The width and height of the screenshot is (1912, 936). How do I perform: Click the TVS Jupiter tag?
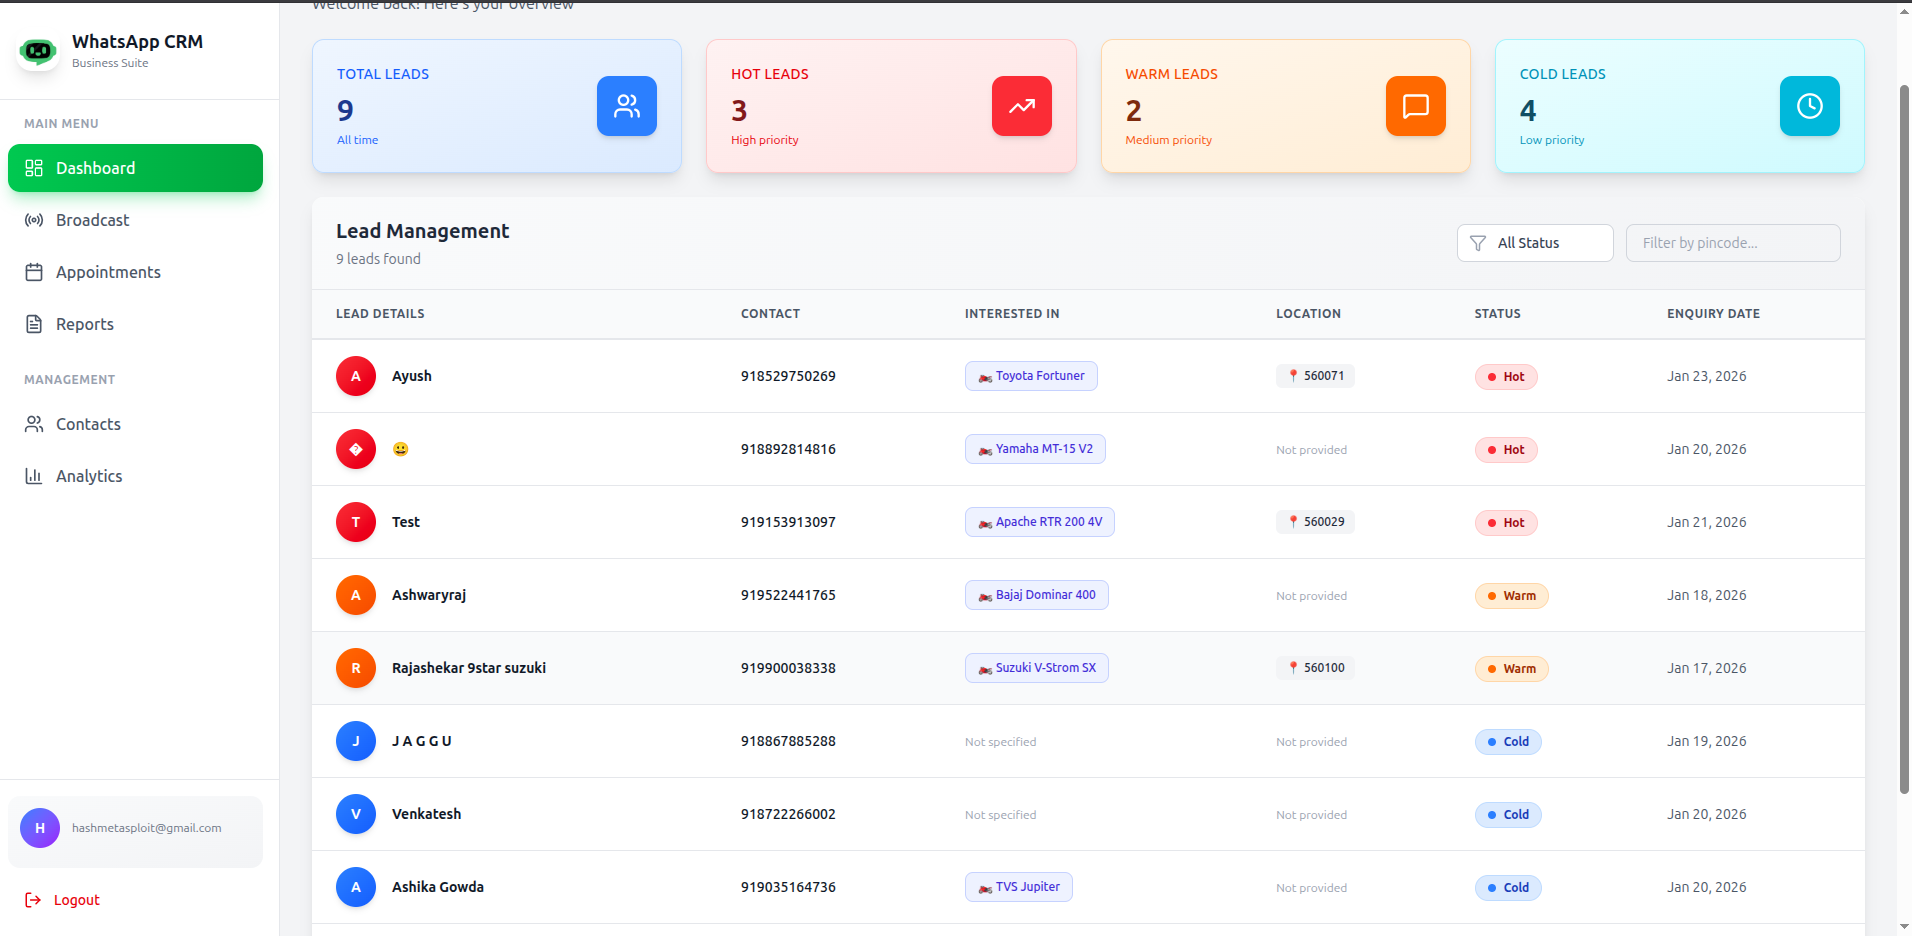tap(1019, 887)
